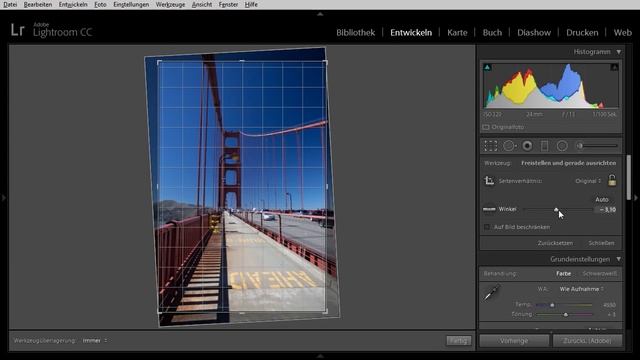Viewport: 640px width, 360px height.
Task: Switch to the Drucken module
Action: point(582,33)
